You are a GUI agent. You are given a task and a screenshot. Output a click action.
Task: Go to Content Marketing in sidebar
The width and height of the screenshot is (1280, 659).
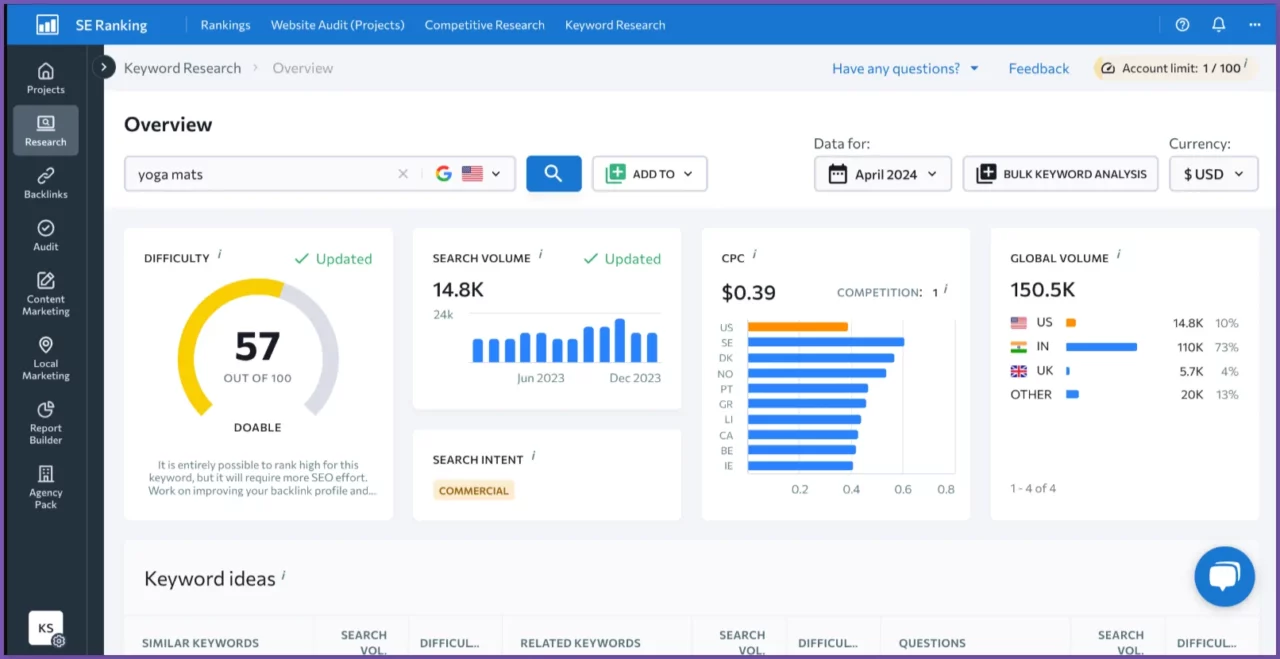coord(45,294)
